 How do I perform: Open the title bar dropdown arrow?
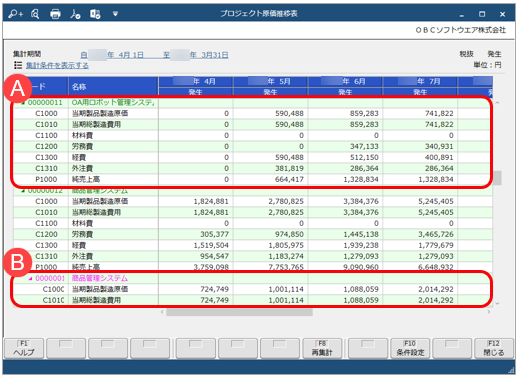pyautogui.click(x=115, y=14)
